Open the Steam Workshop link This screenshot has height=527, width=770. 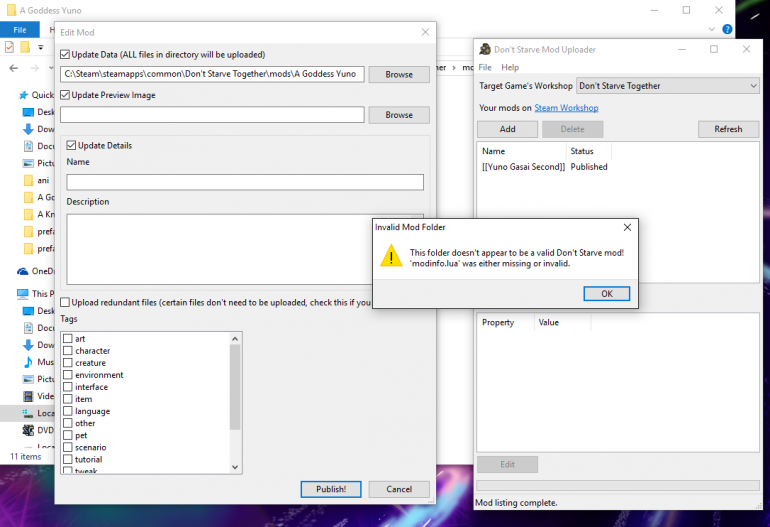566,108
